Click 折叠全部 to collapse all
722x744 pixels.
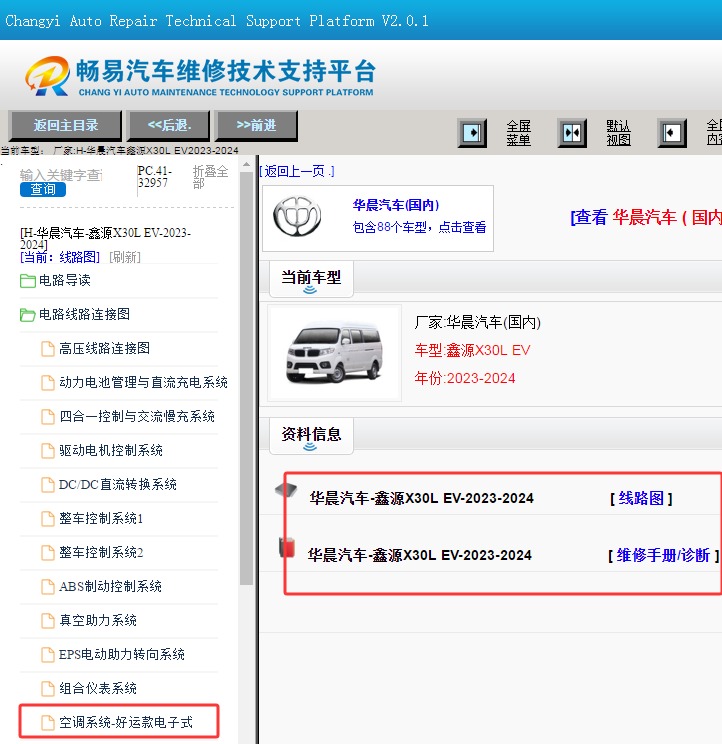coord(210,177)
